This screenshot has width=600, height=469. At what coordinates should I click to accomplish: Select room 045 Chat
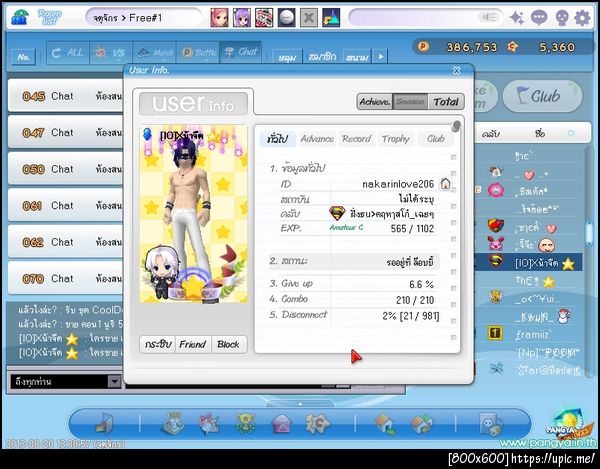tap(66, 96)
